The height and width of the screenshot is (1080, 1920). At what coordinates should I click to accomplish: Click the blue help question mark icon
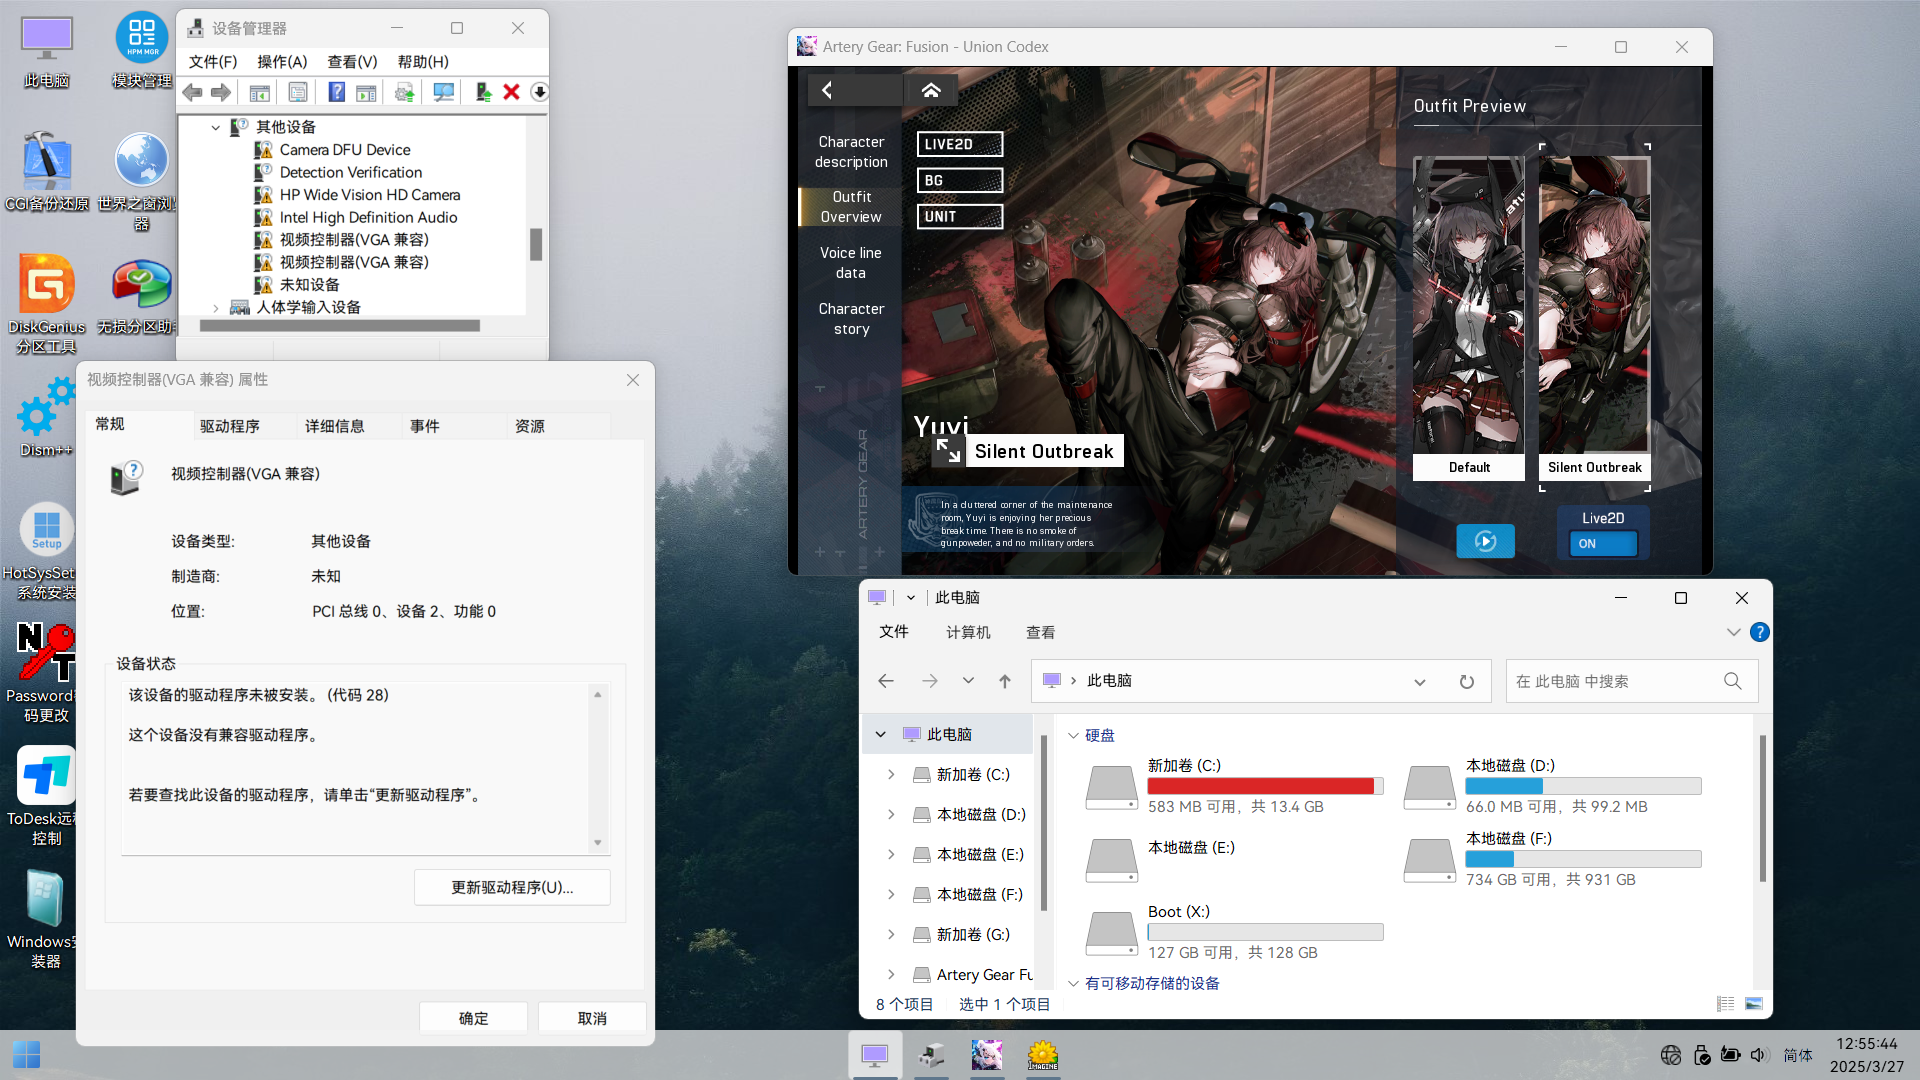point(336,92)
